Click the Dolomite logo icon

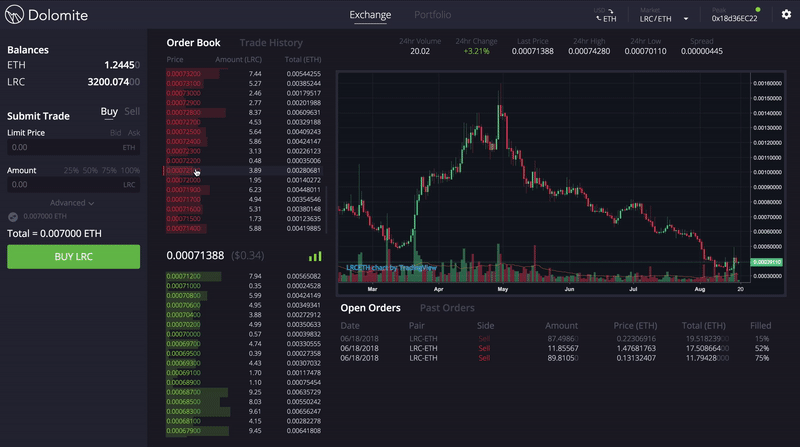click(x=14, y=14)
